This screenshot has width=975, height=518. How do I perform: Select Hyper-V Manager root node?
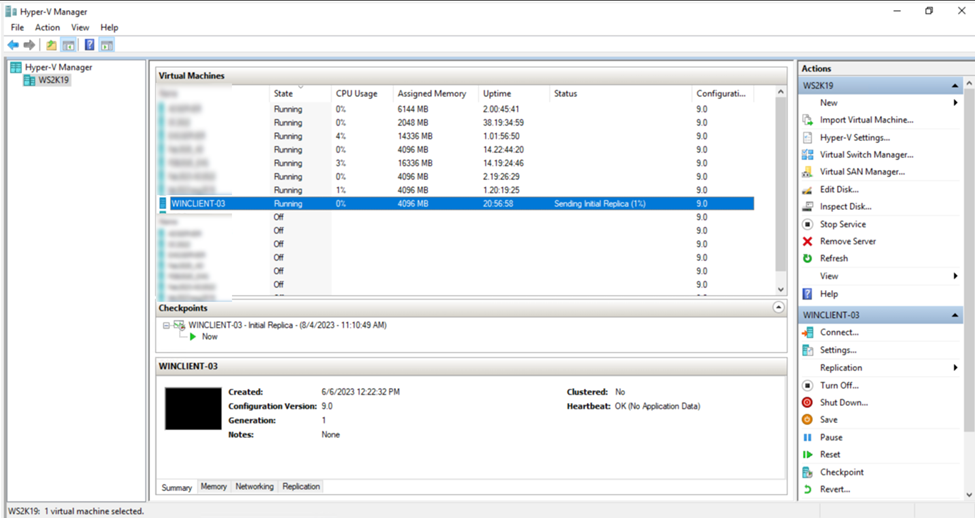(58, 67)
